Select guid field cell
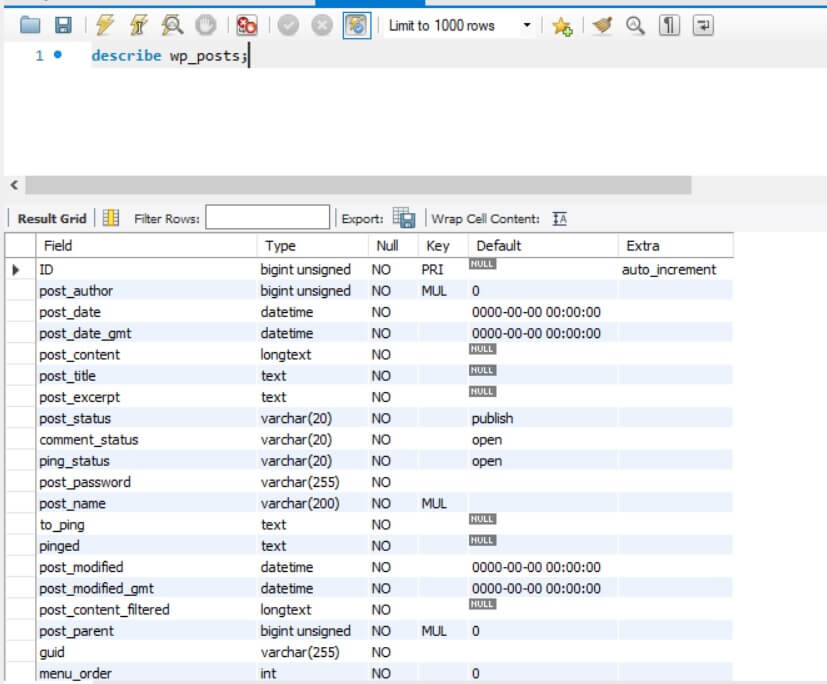The image size is (827, 684). tap(147, 652)
